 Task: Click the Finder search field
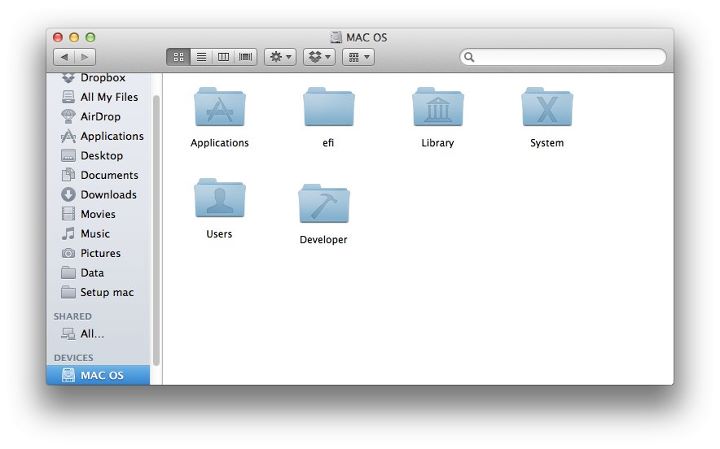click(x=563, y=57)
